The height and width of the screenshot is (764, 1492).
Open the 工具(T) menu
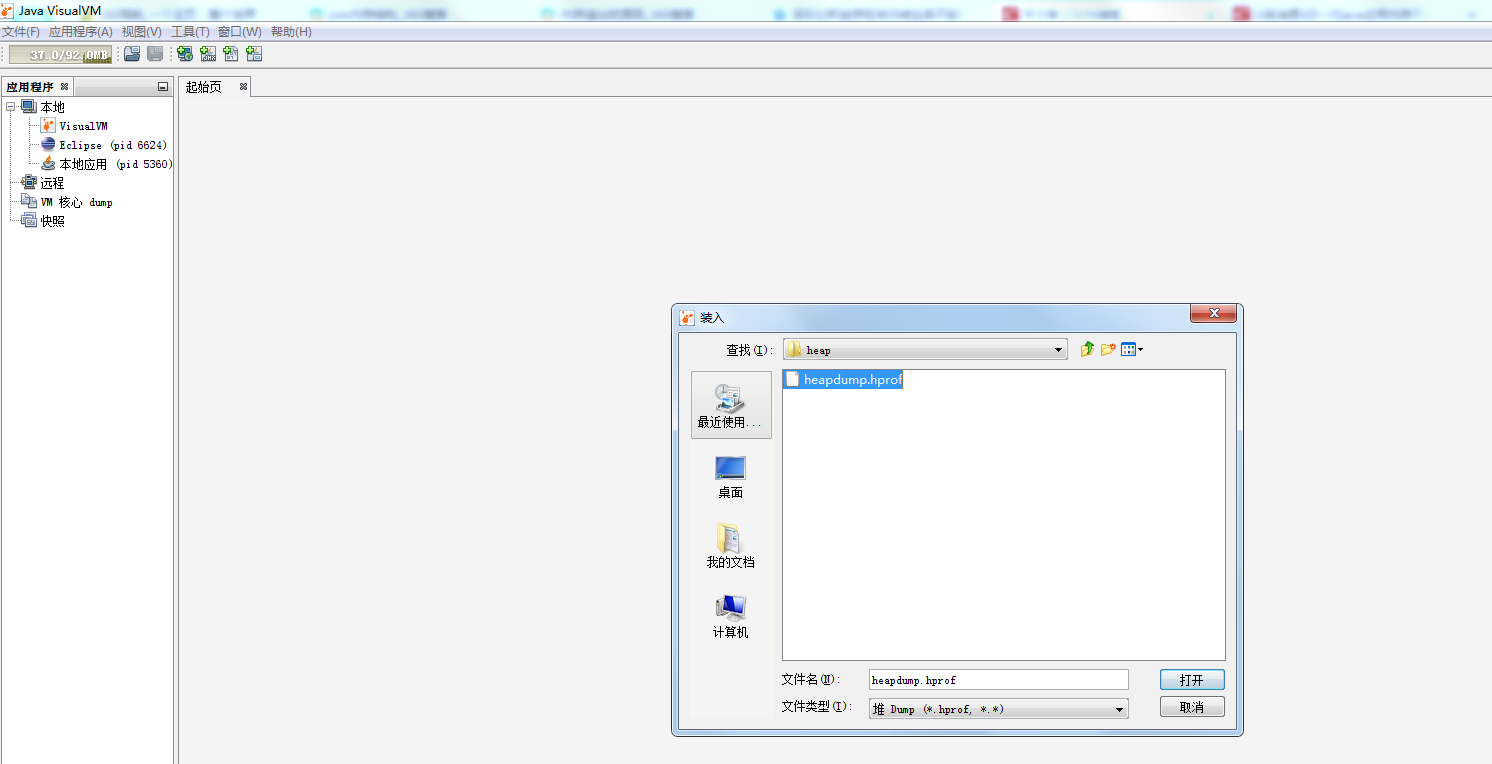tap(190, 32)
